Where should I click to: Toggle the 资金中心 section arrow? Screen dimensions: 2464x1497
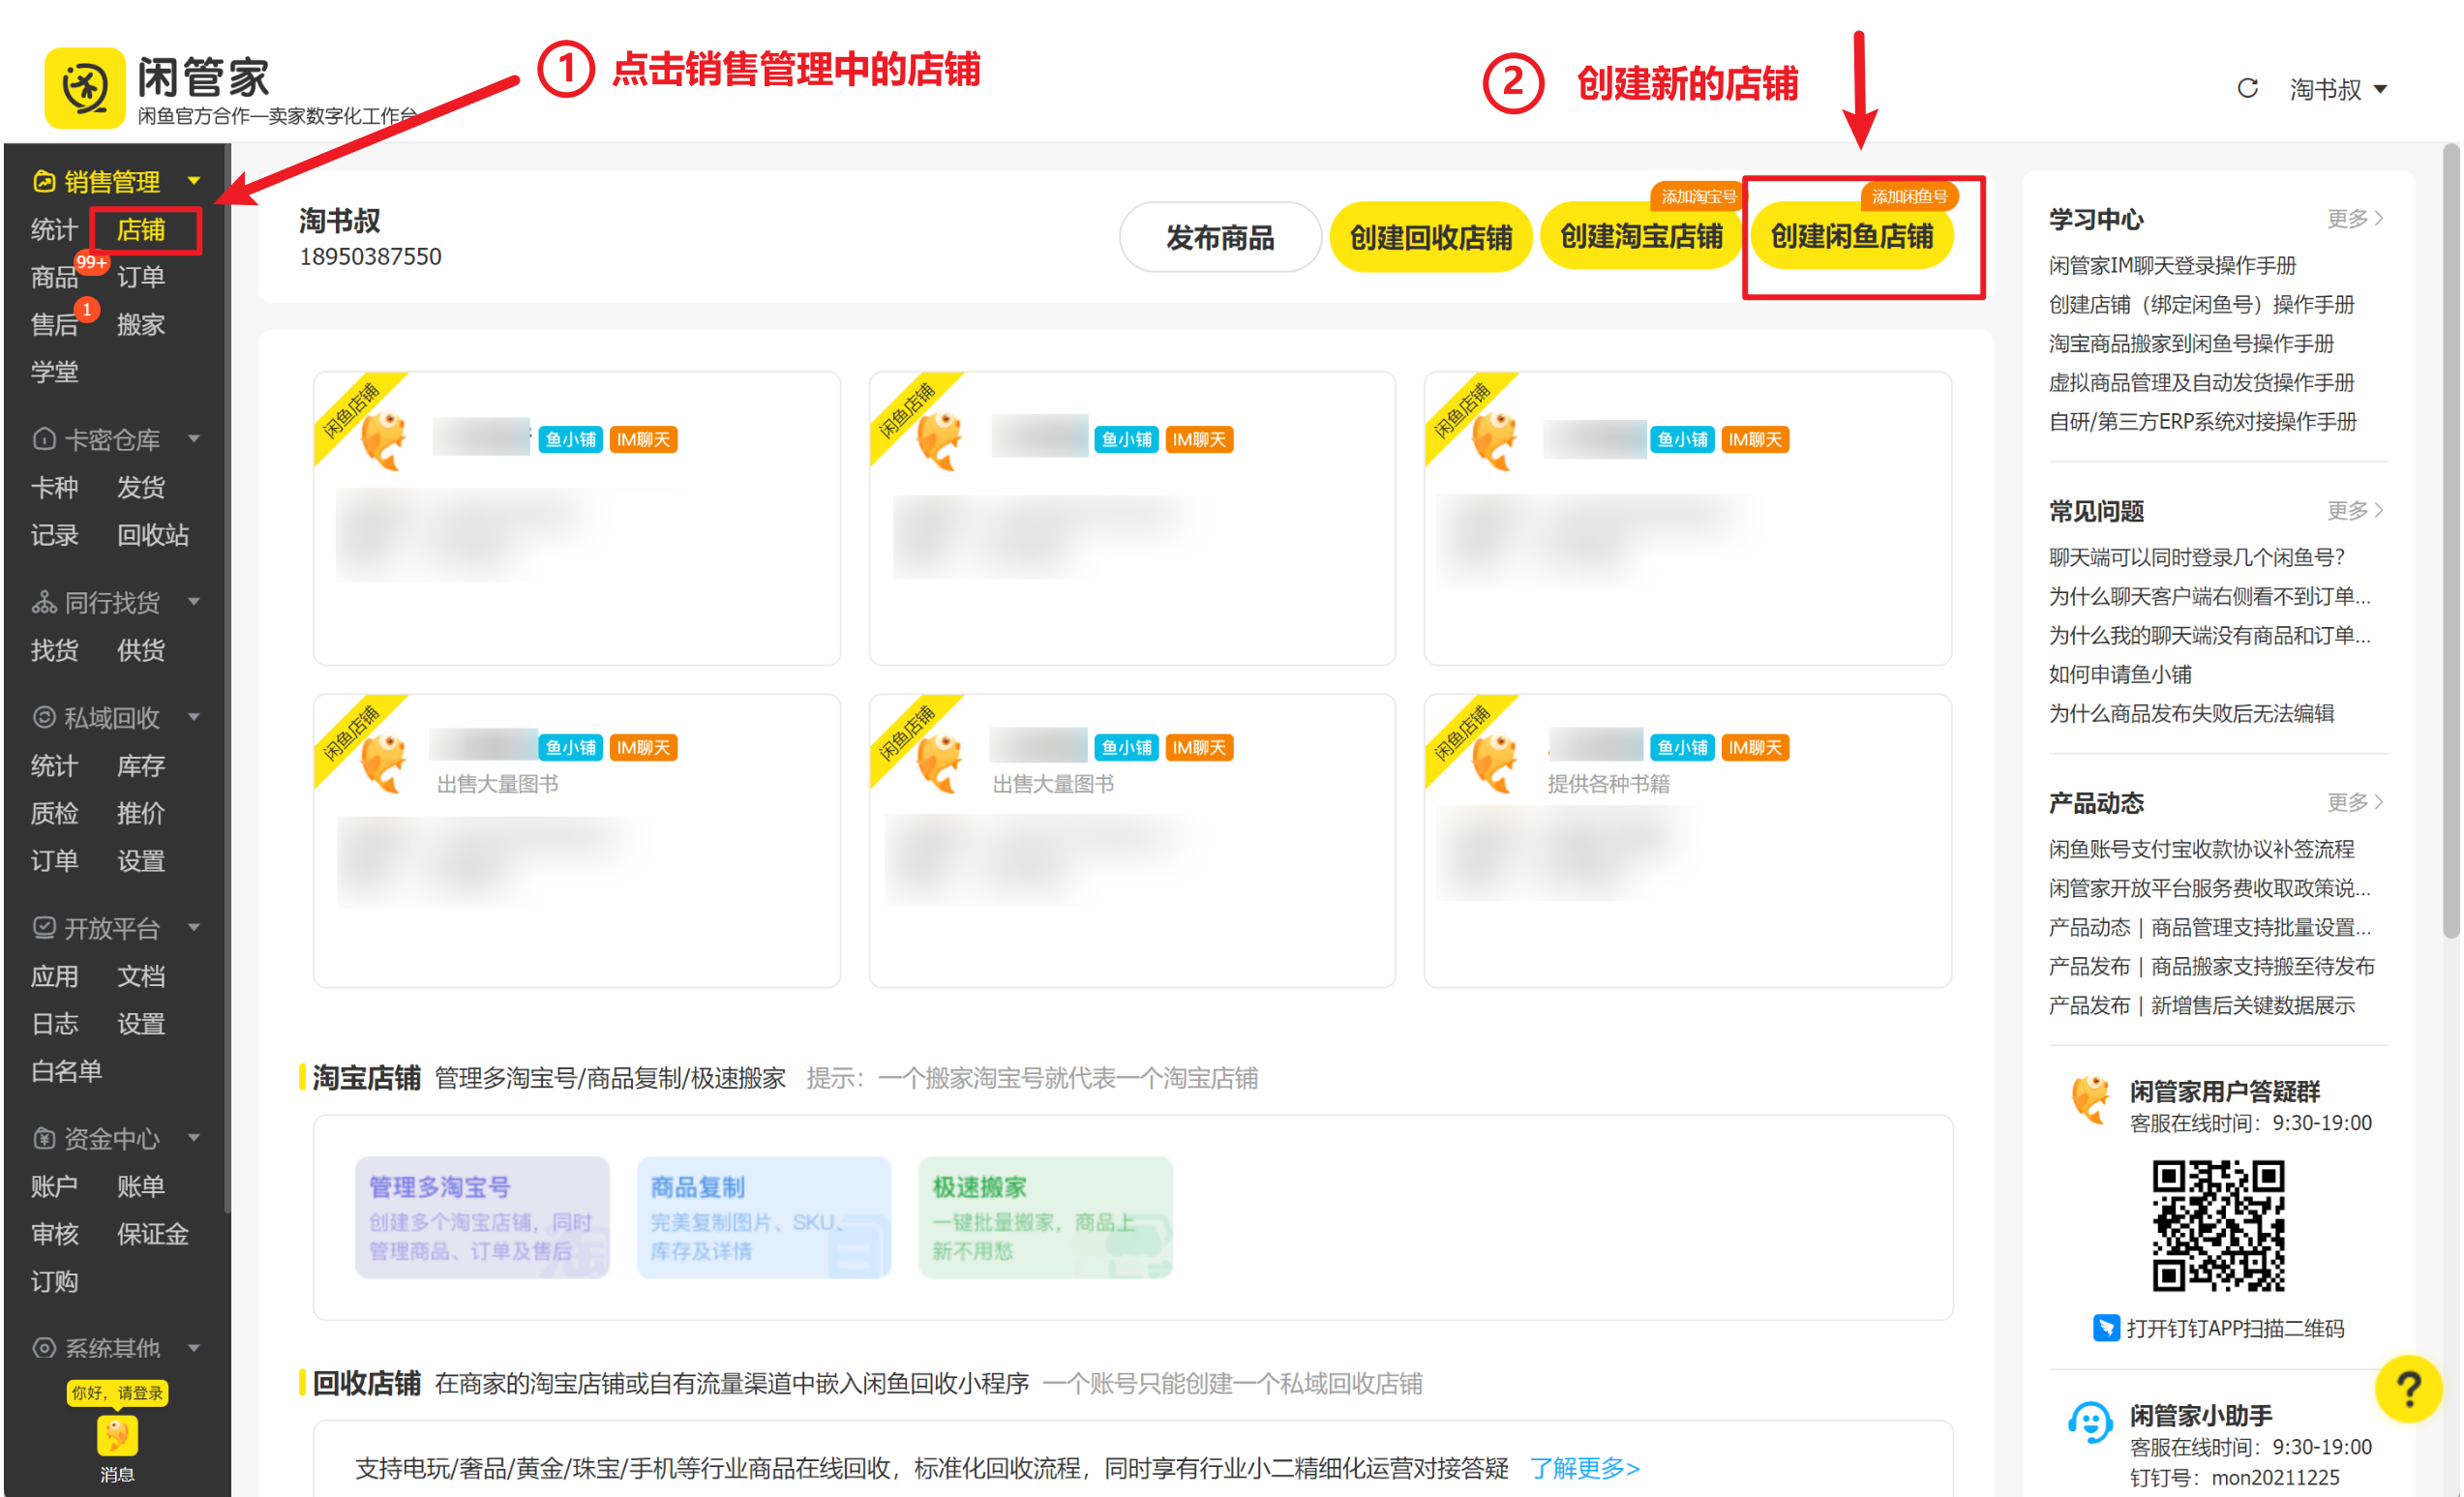(194, 1138)
